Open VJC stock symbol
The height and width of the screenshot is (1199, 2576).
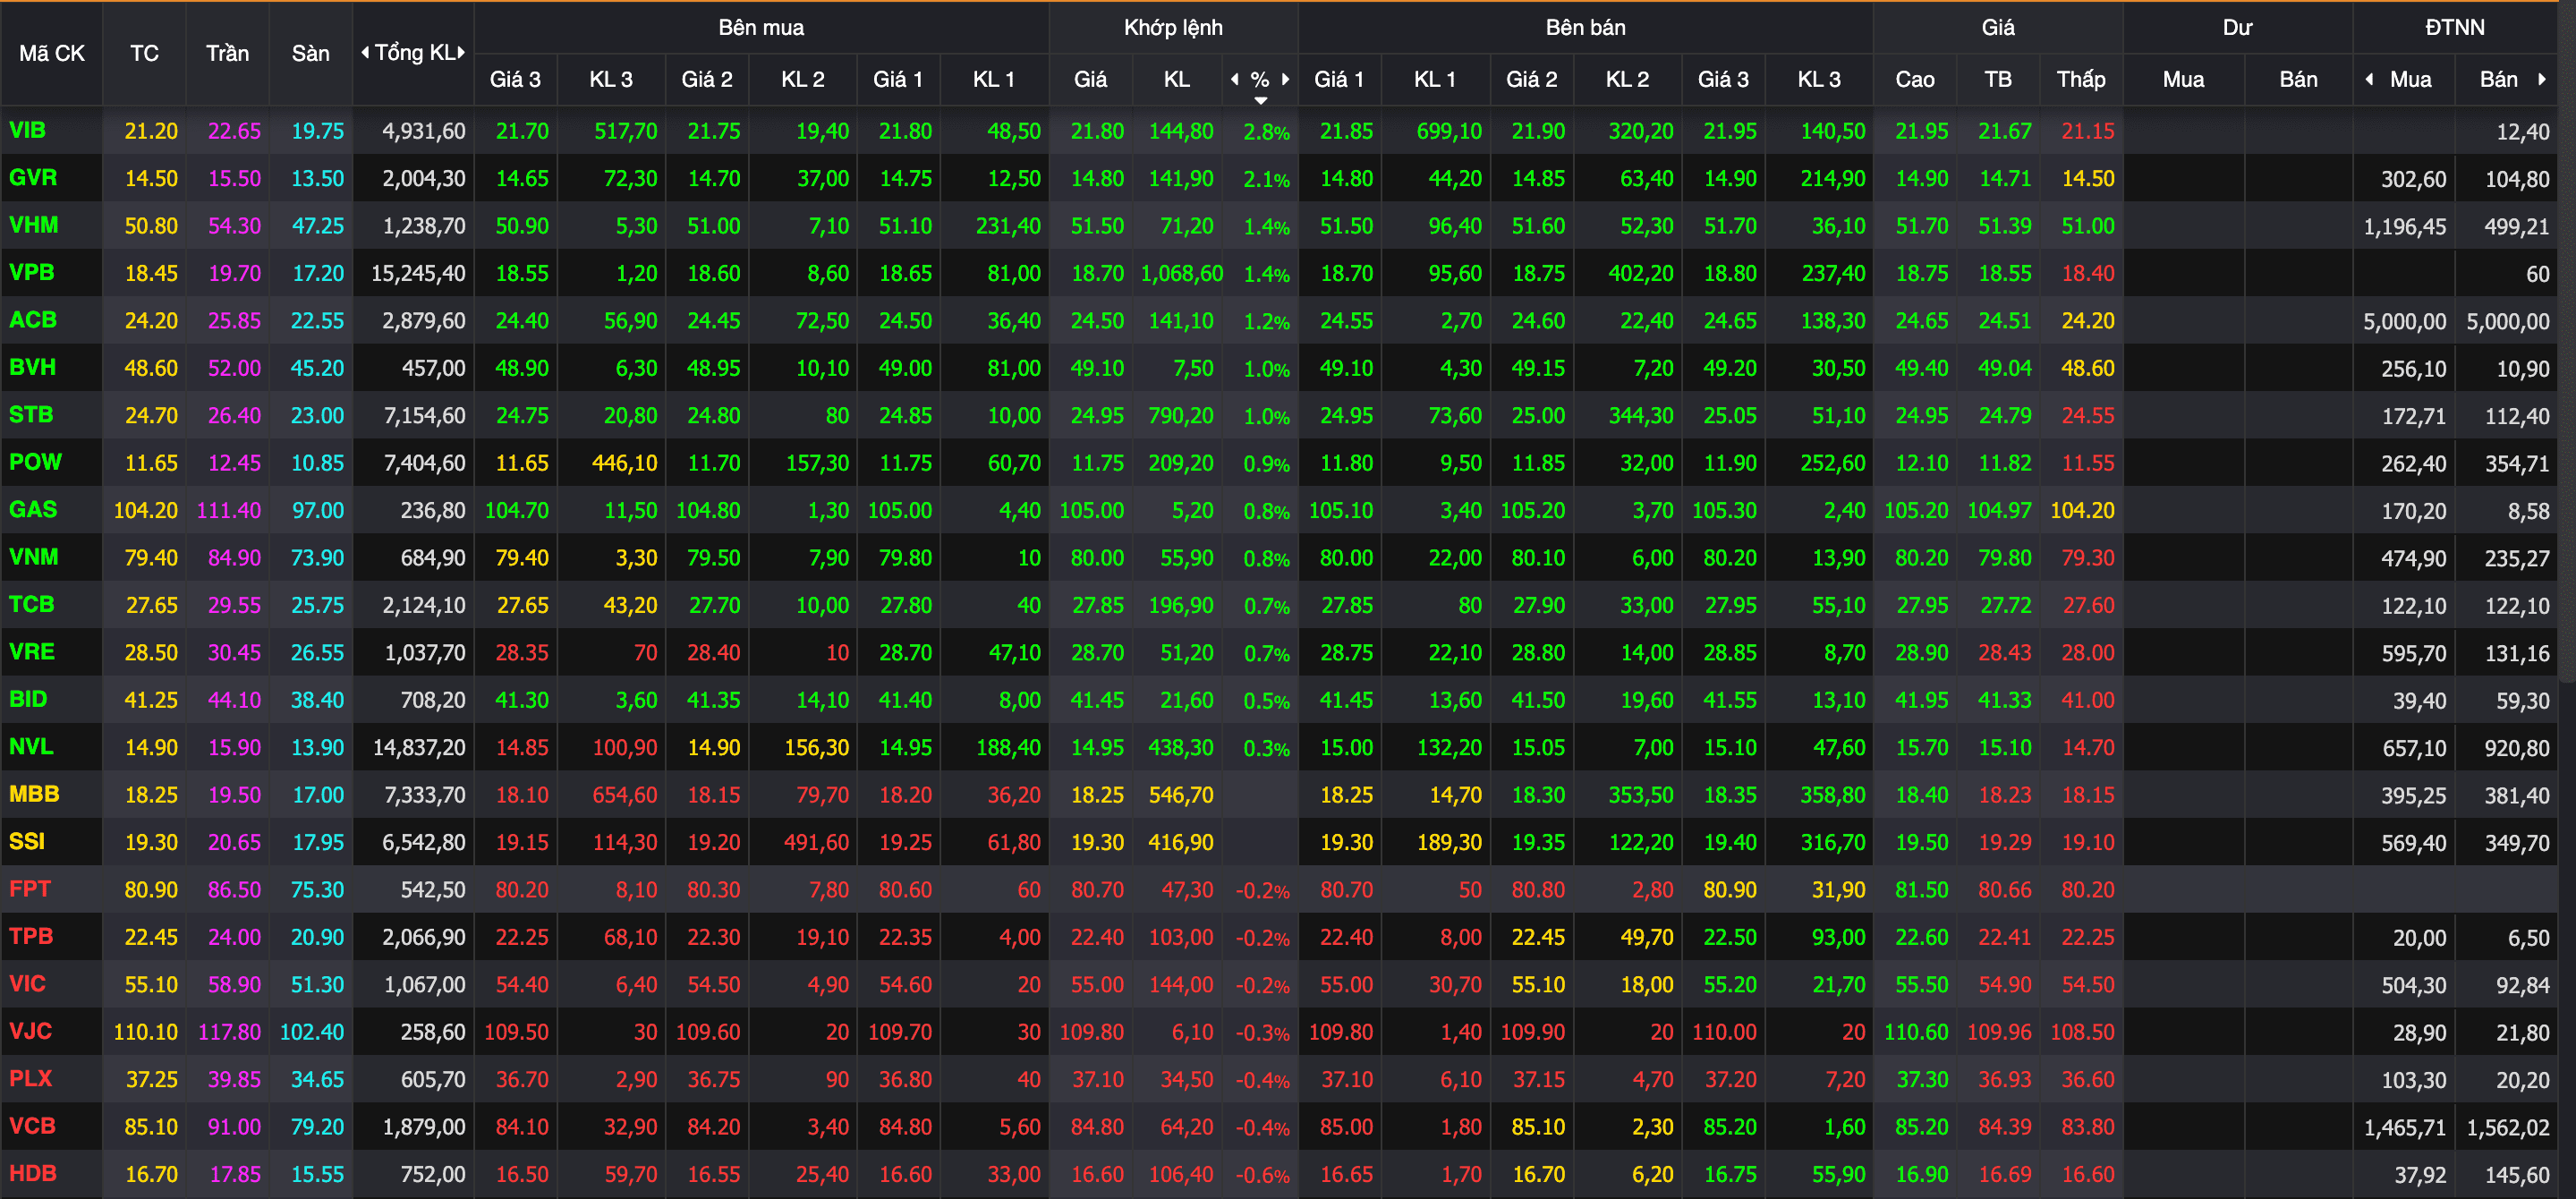click(x=30, y=1031)
